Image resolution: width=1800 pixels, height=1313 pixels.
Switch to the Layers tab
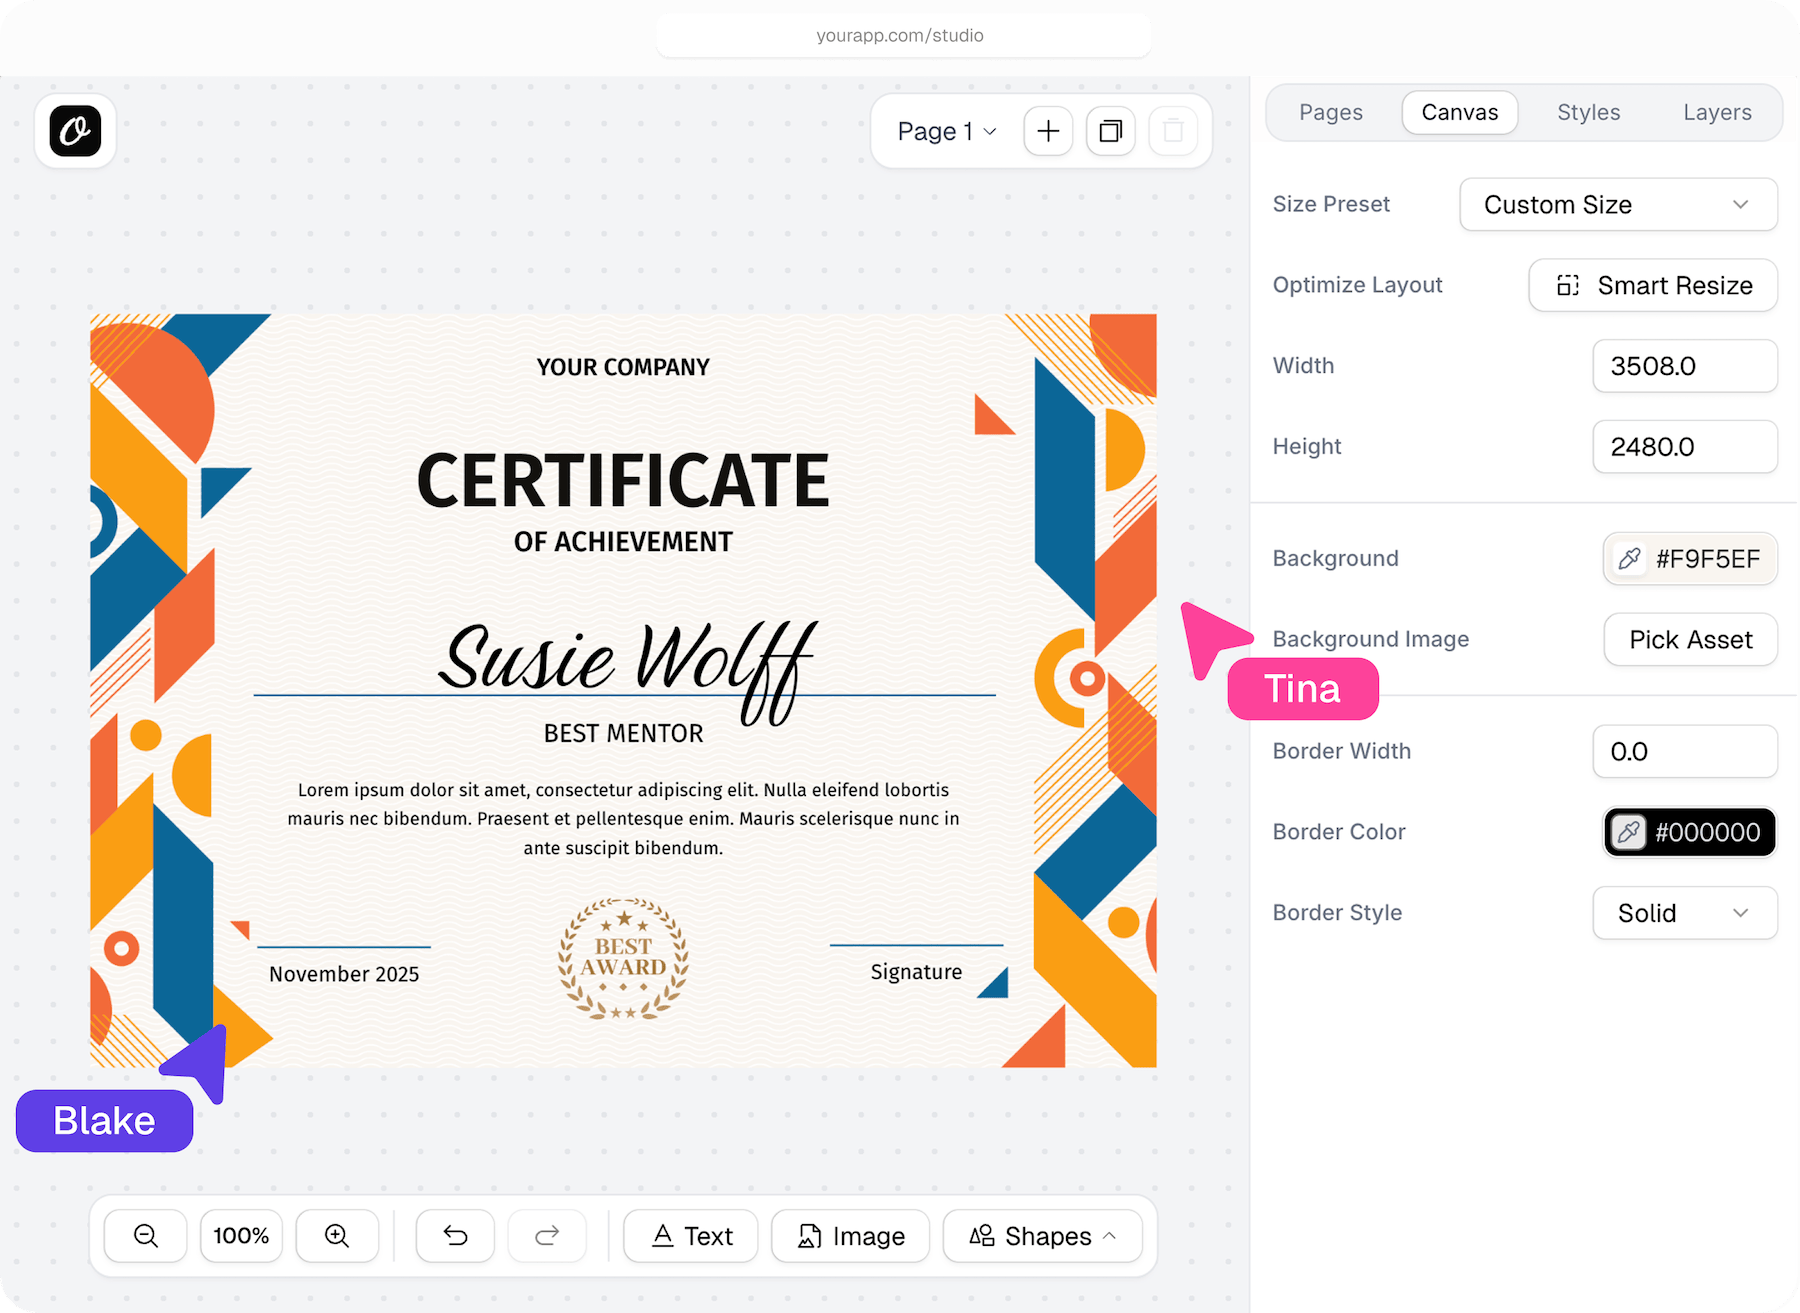click(1717, 112)
